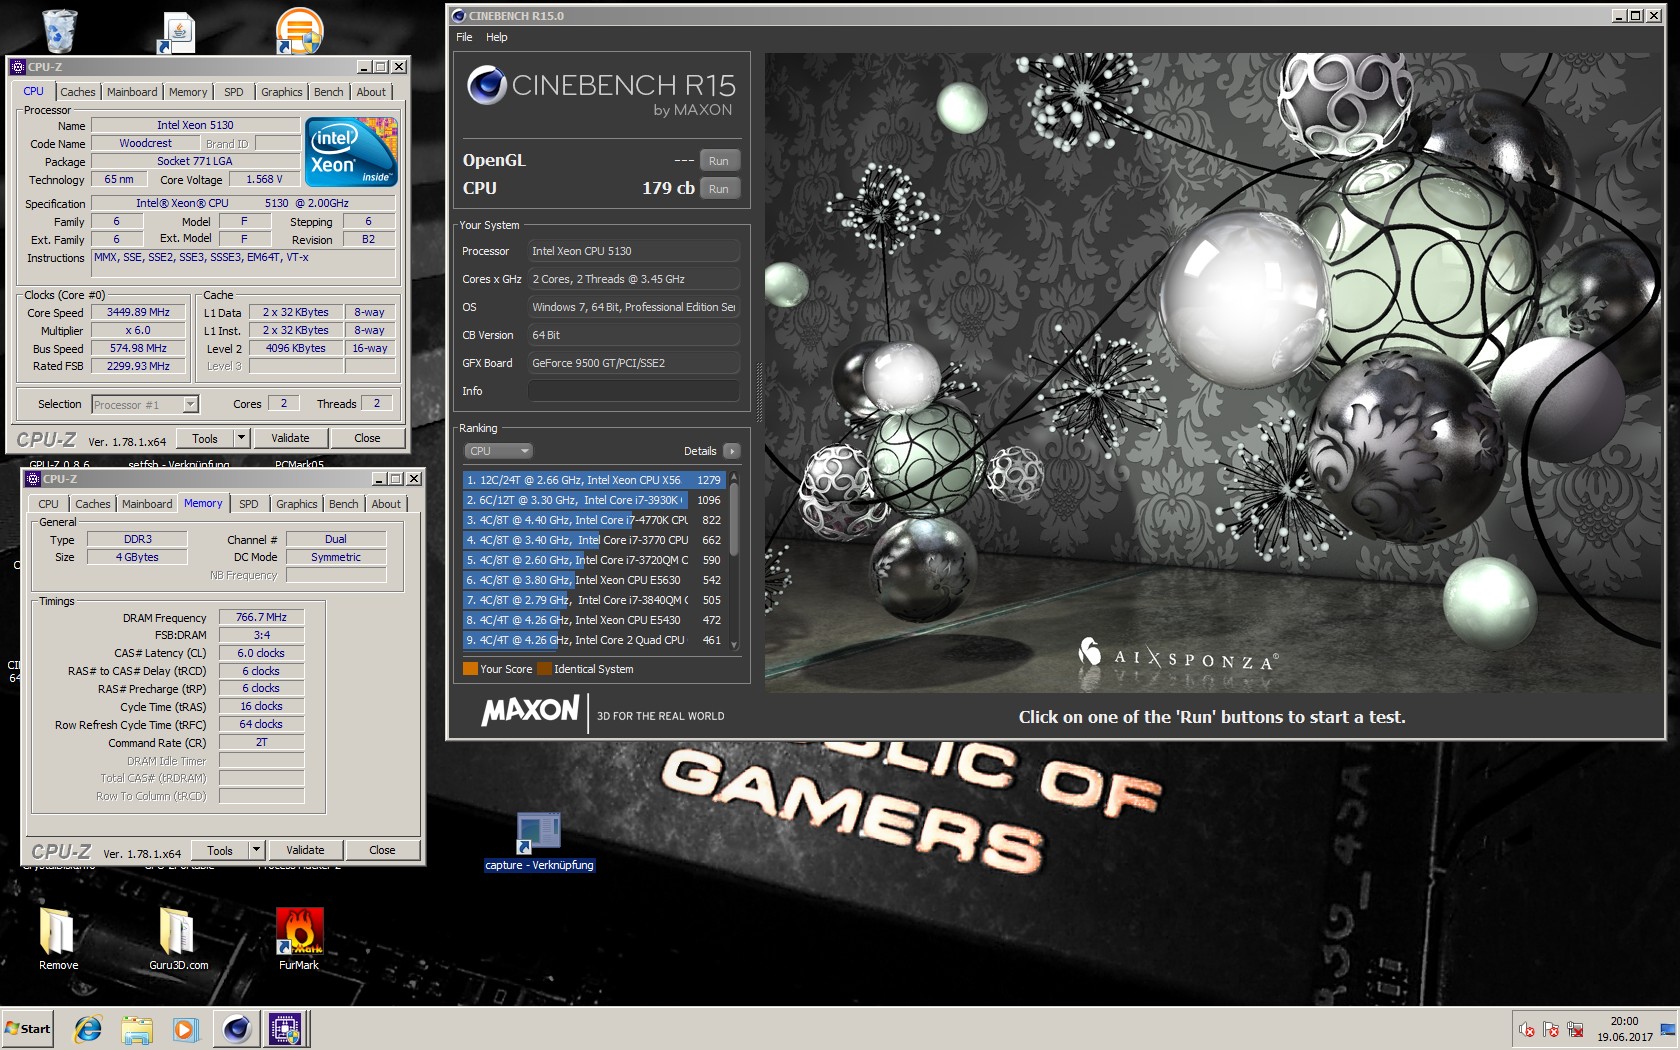The width and height of the screenshot is (1680, 1050).
Task: Click Tools button in upper CPU-Z
Action: tap(205, 438)
